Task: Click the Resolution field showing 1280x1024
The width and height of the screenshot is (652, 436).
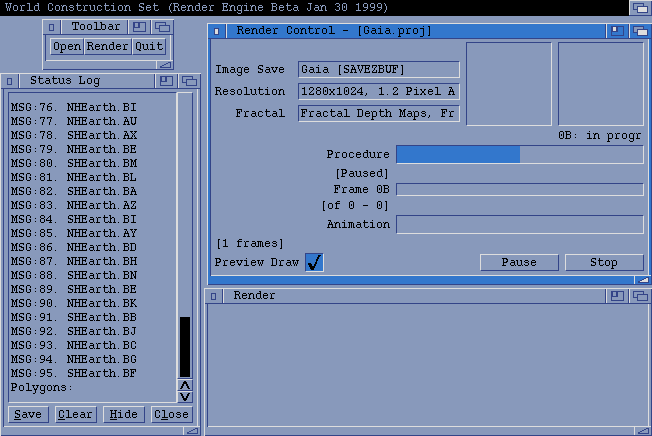Action: 378,91
